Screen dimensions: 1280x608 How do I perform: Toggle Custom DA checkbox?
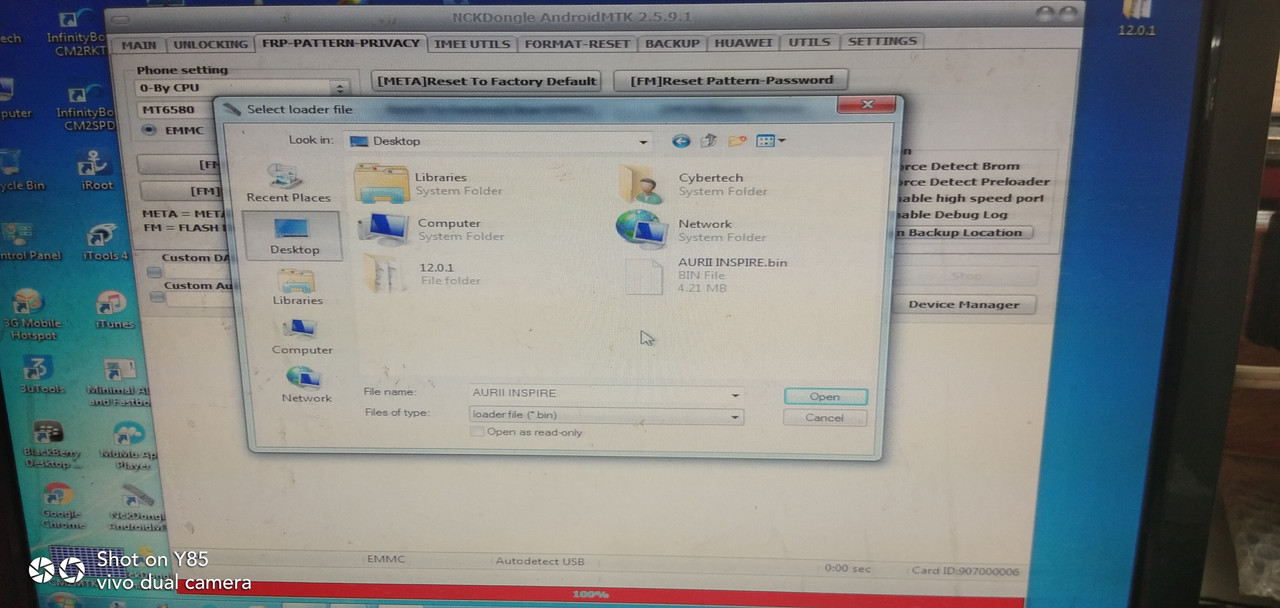pyautogui.click(x=154, y=272)
